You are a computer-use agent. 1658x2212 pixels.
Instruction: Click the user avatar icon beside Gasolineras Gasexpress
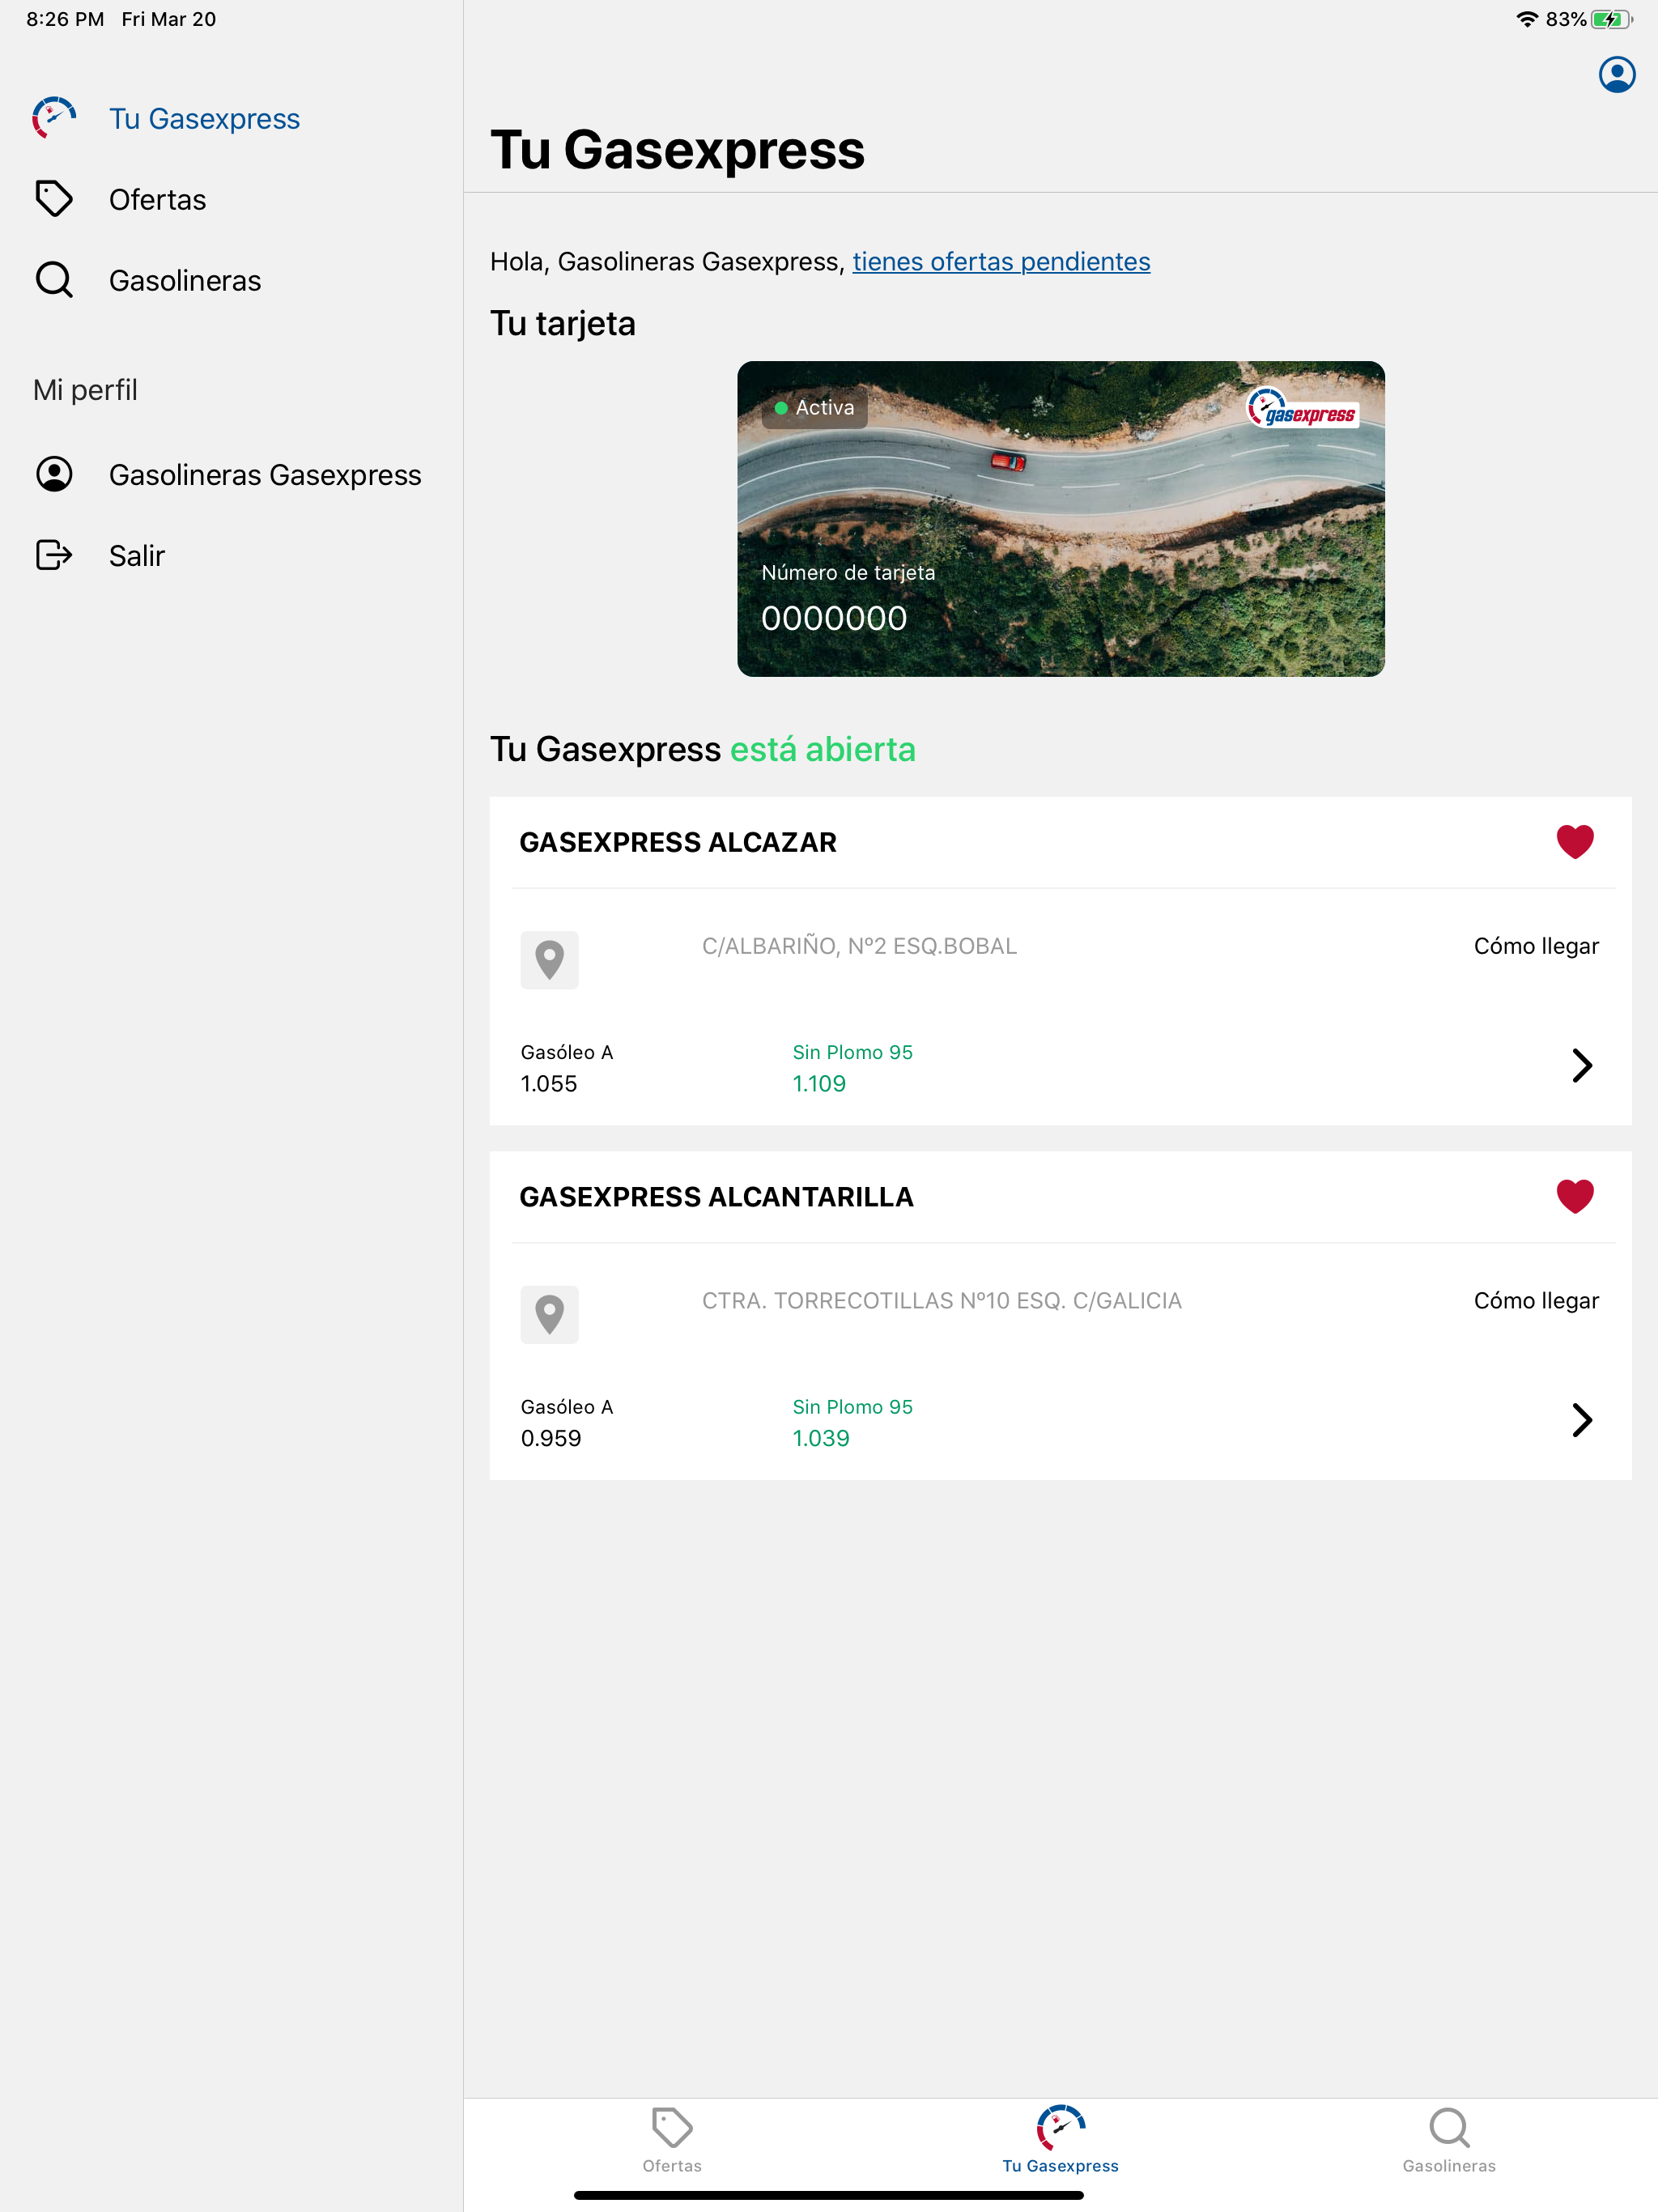tap(54, 474)
